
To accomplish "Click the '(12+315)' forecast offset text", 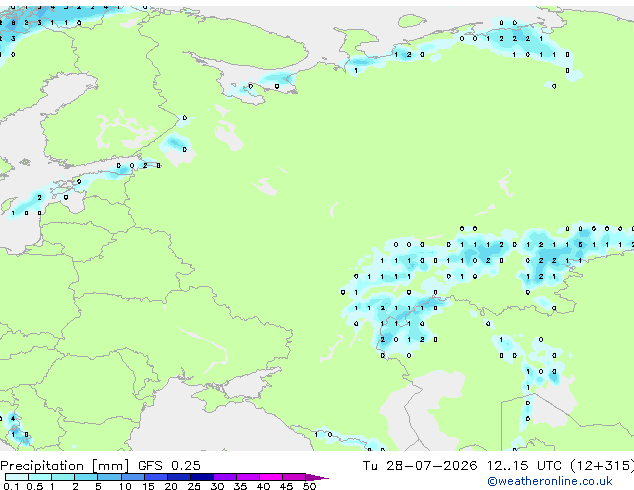I will [x=602, y=466].
